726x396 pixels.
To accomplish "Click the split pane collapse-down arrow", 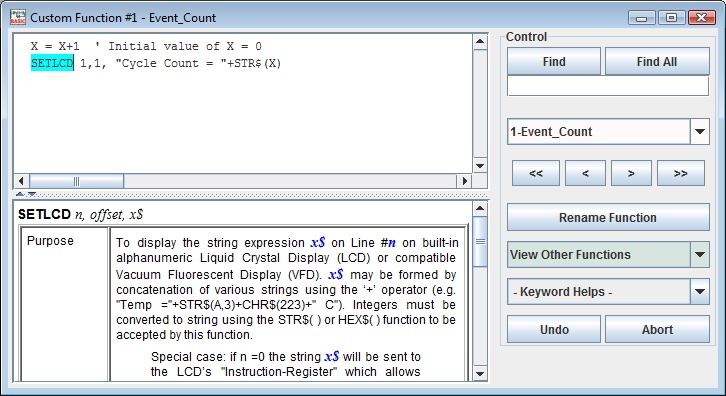I will tap(31, 194).
